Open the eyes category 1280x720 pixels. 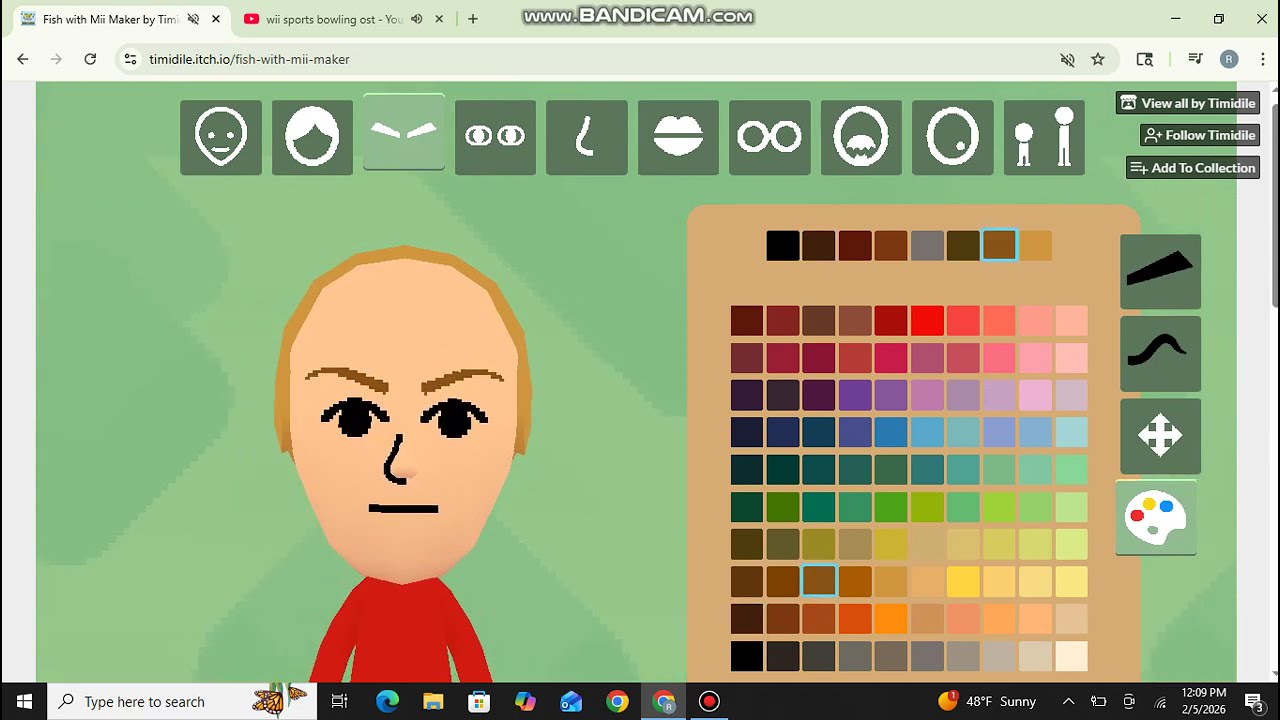[x=495, y=137]
